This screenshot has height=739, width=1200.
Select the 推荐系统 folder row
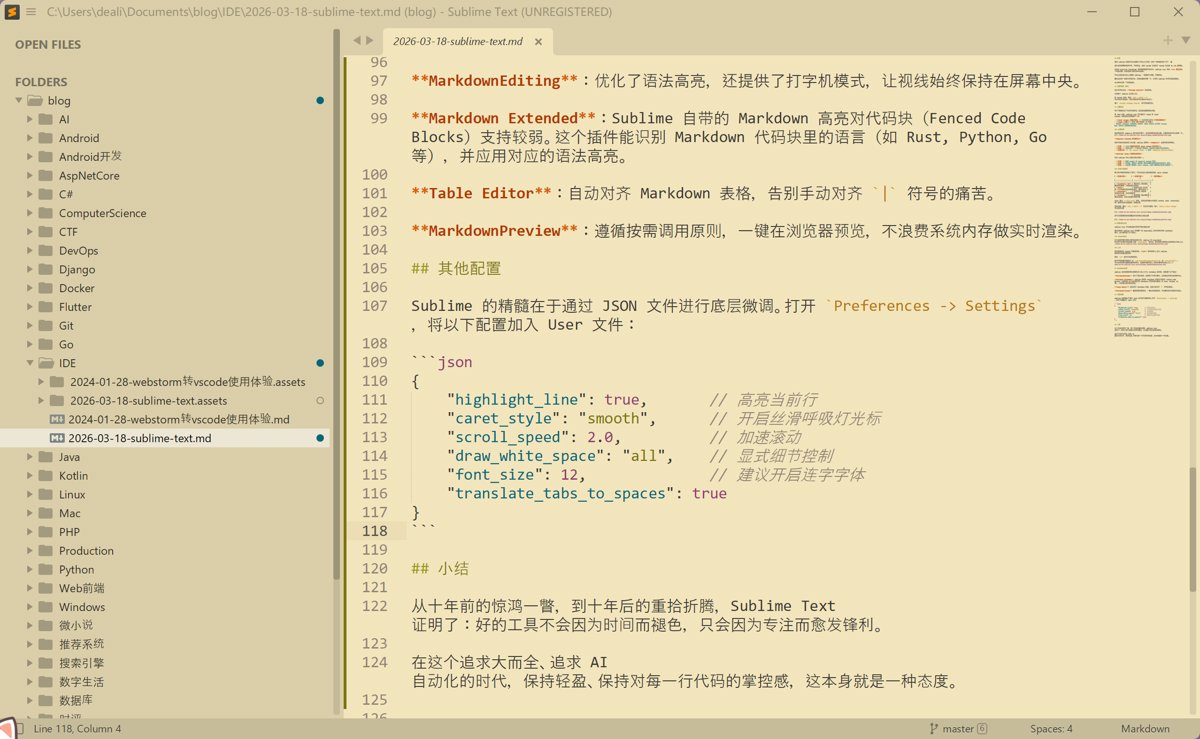pos(164,644)
